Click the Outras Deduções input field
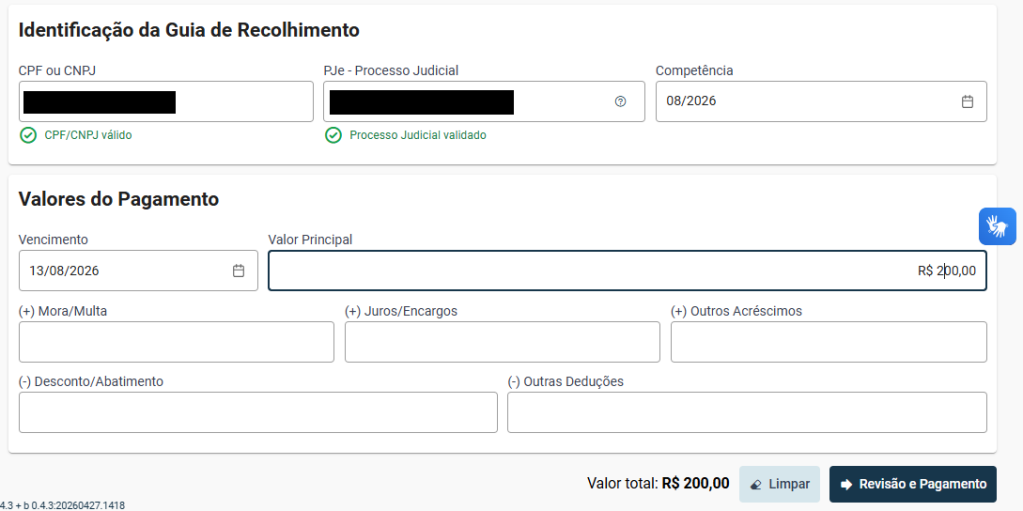This screenshot has width=1023, height=511. tap(747, 412)
